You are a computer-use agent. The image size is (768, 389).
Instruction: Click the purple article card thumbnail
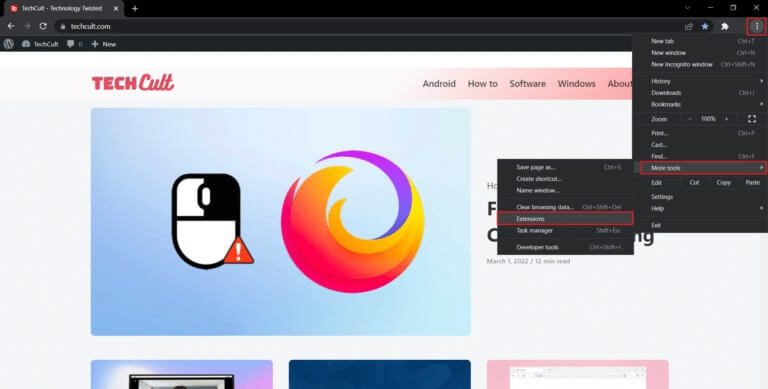click(x=182, y=374)
